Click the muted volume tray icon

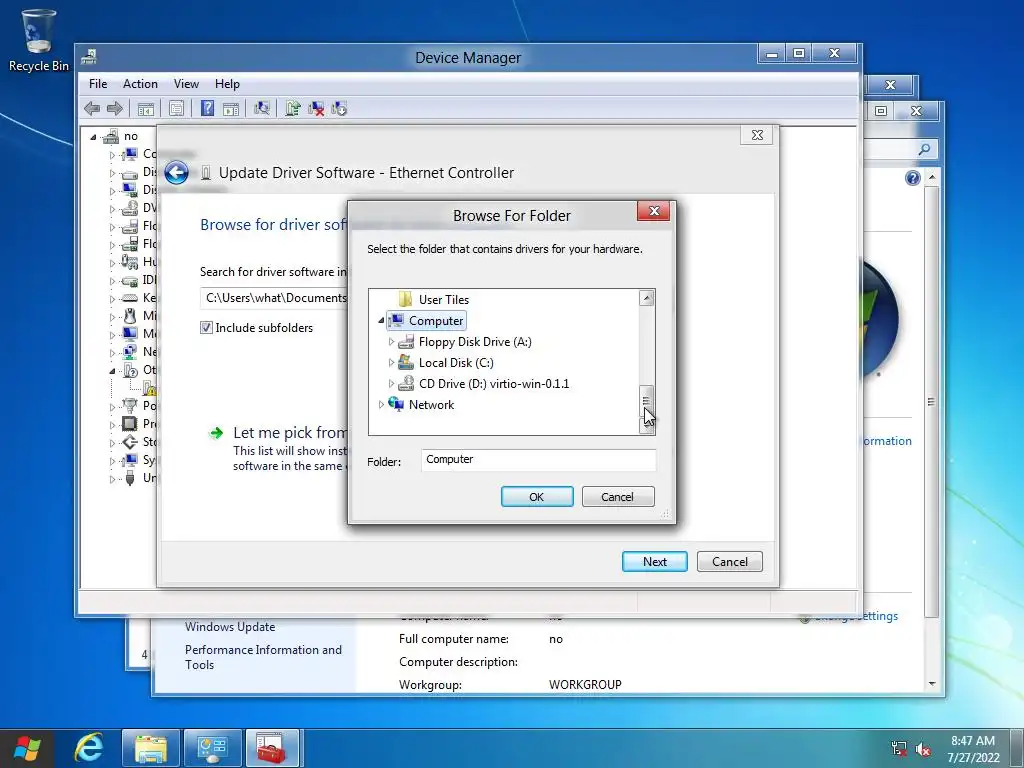[x=923, y=749]
